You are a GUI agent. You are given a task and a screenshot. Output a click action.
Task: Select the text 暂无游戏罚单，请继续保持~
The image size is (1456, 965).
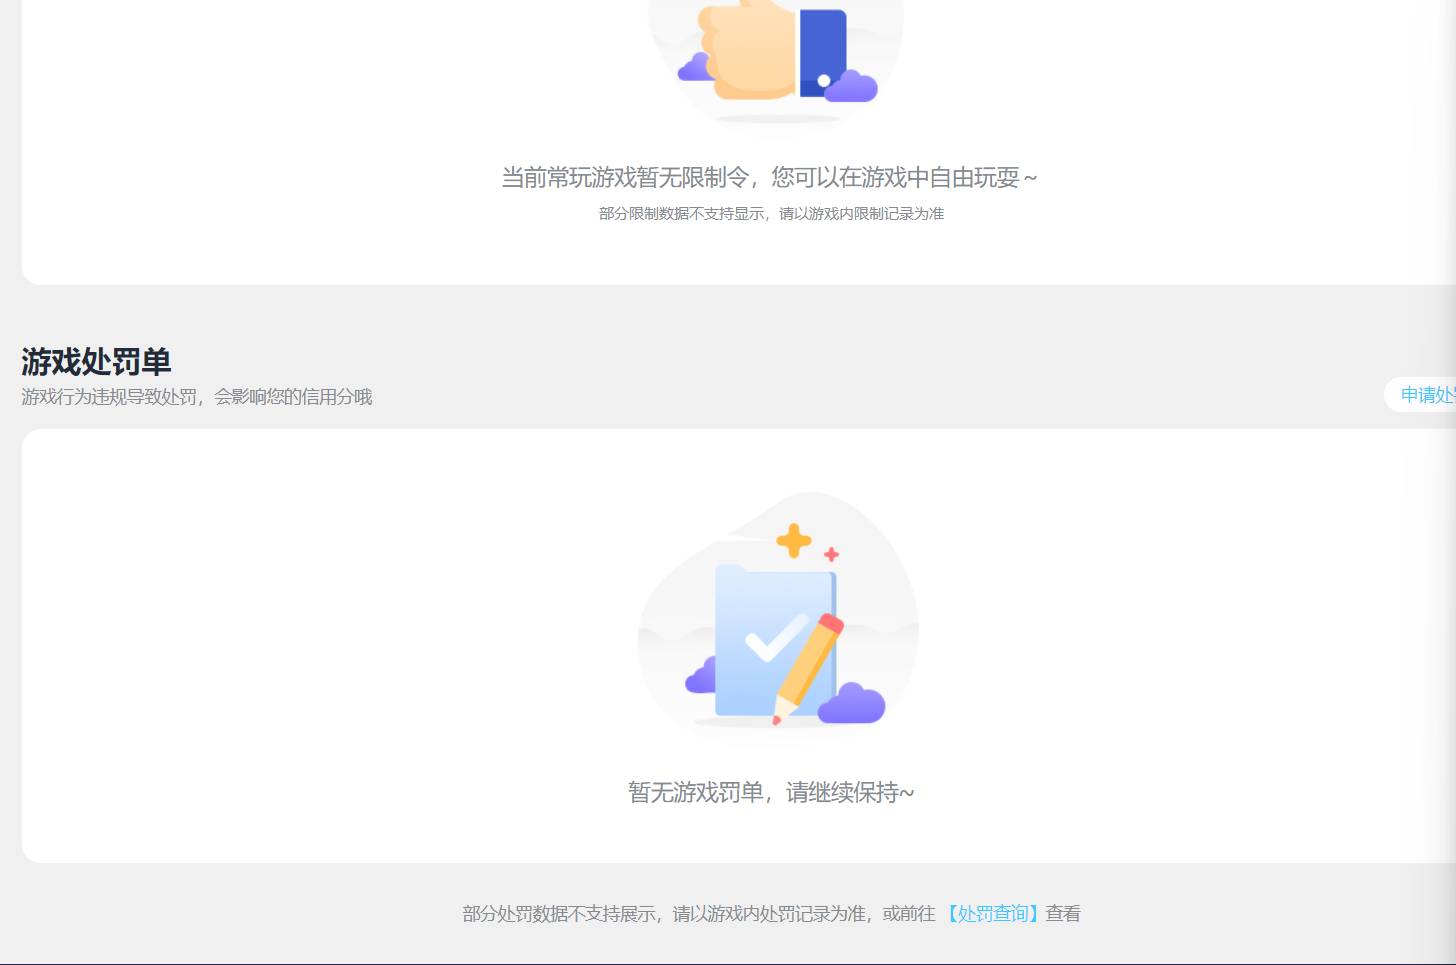(x=770, y=792)
